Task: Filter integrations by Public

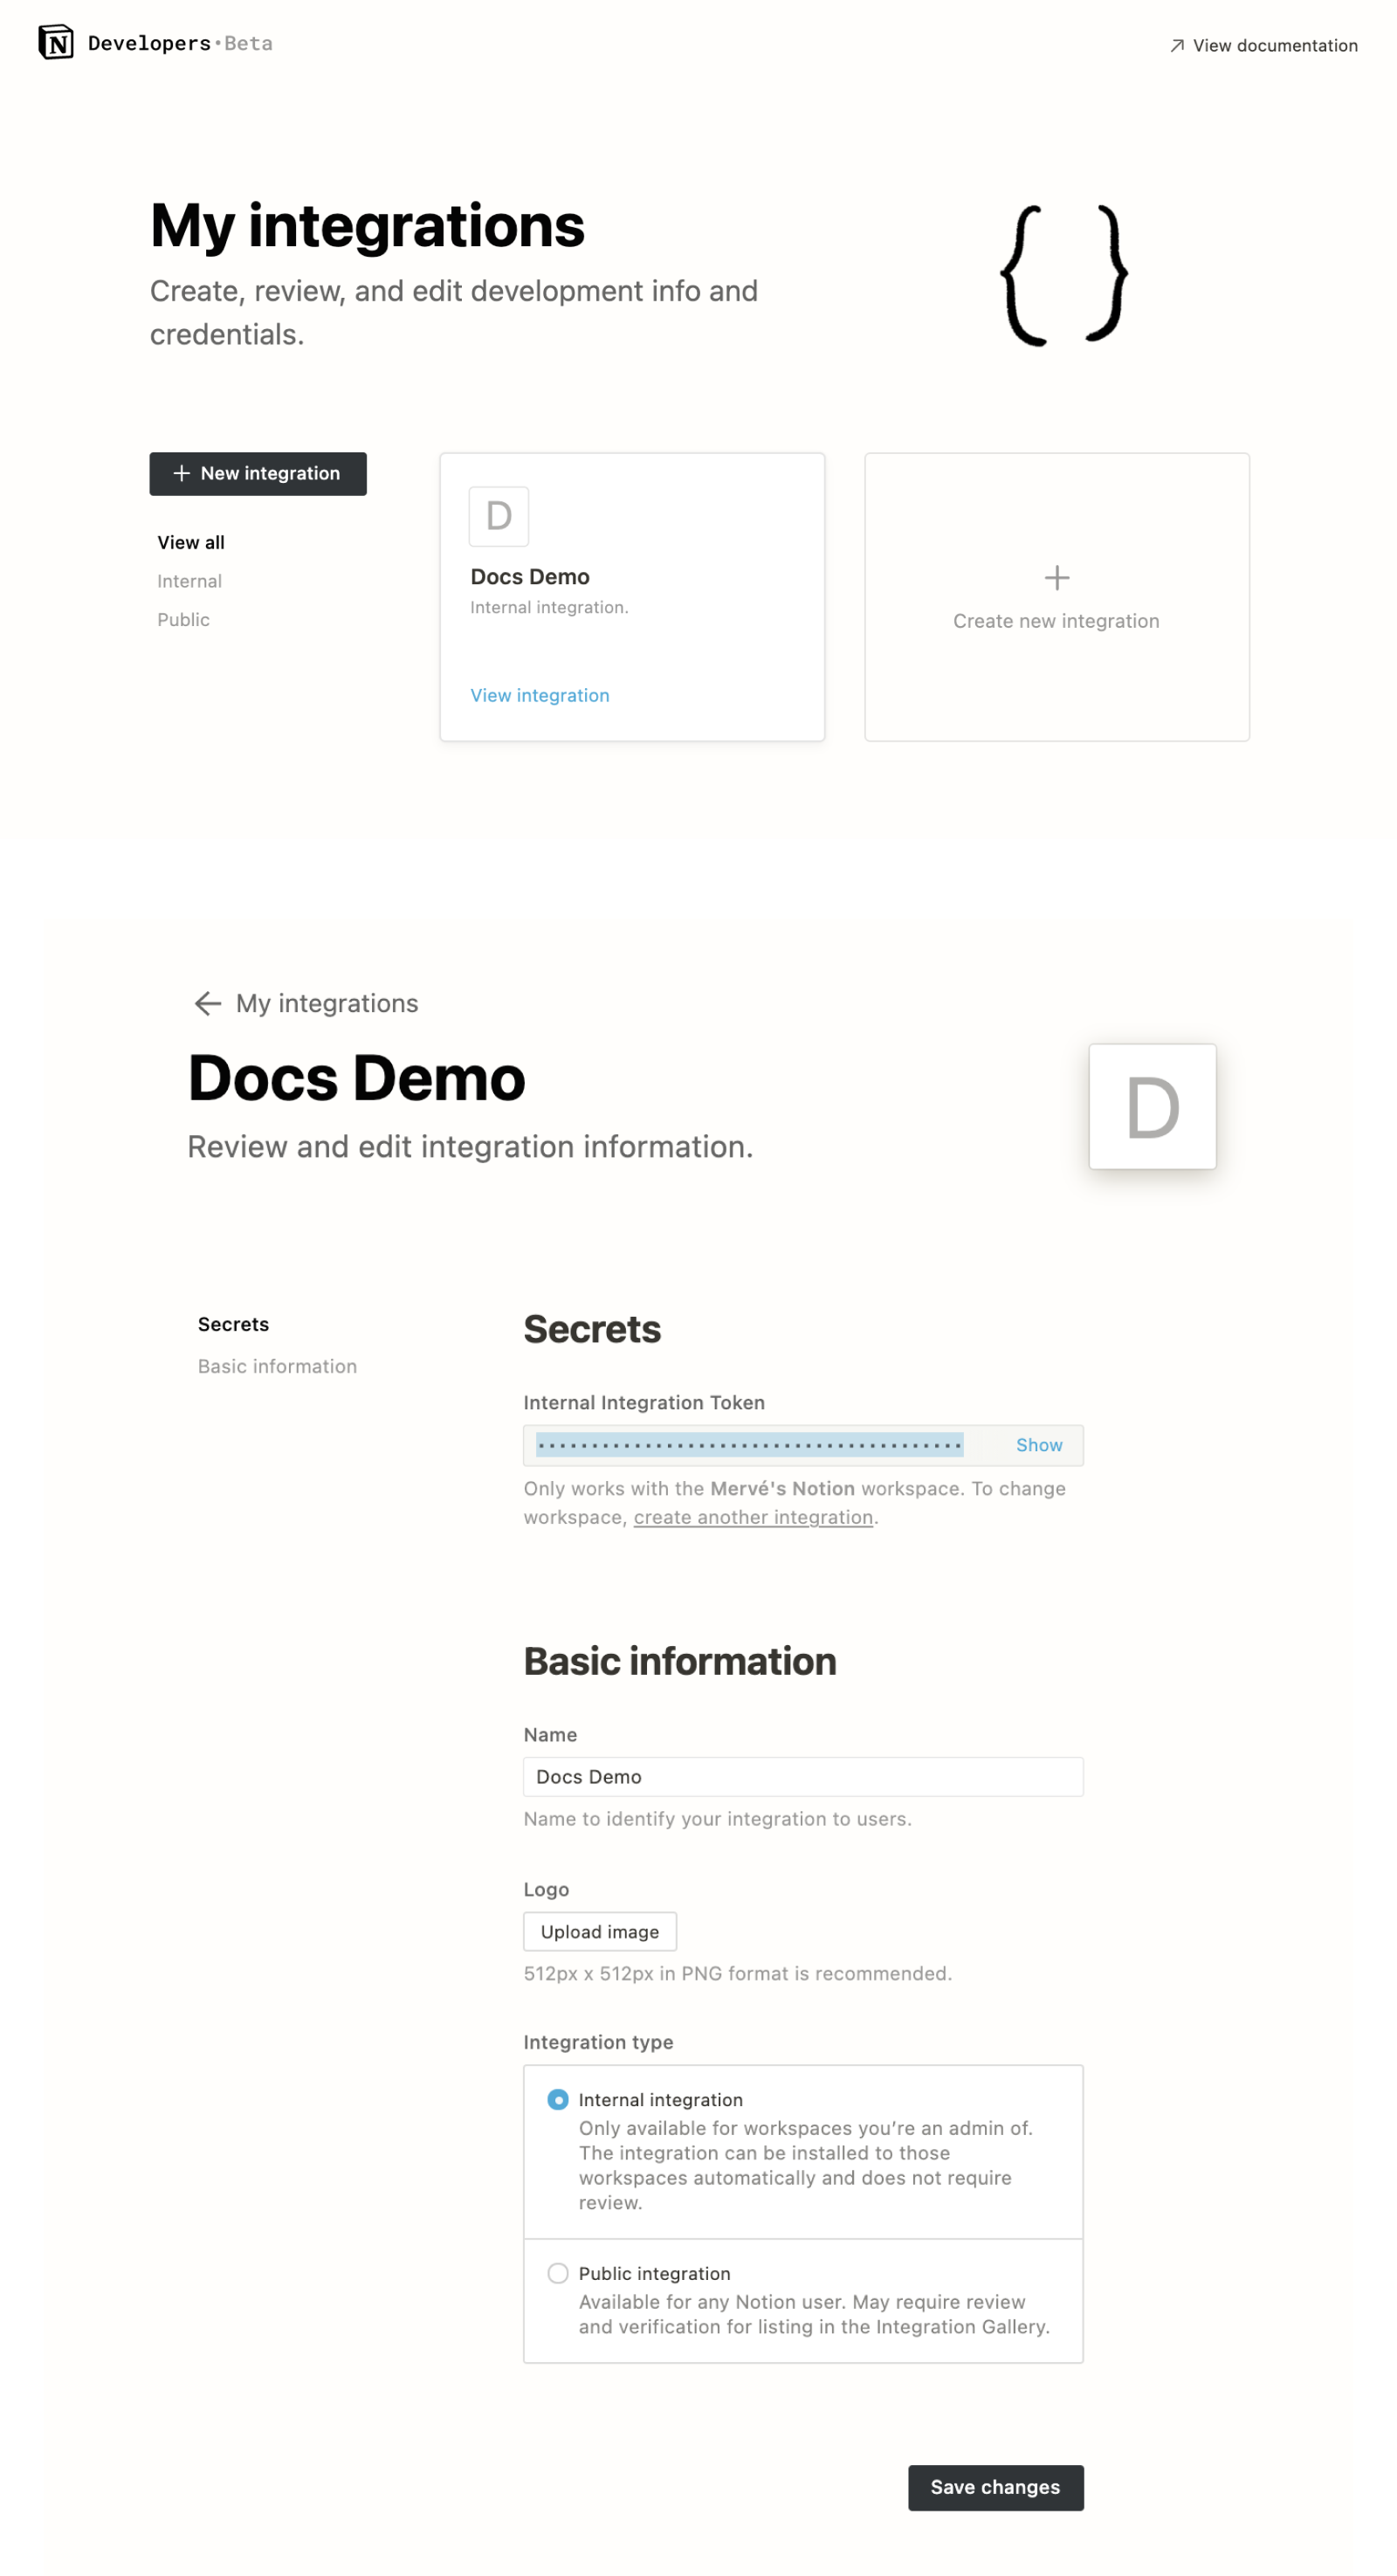Action: tap(184, 619)
